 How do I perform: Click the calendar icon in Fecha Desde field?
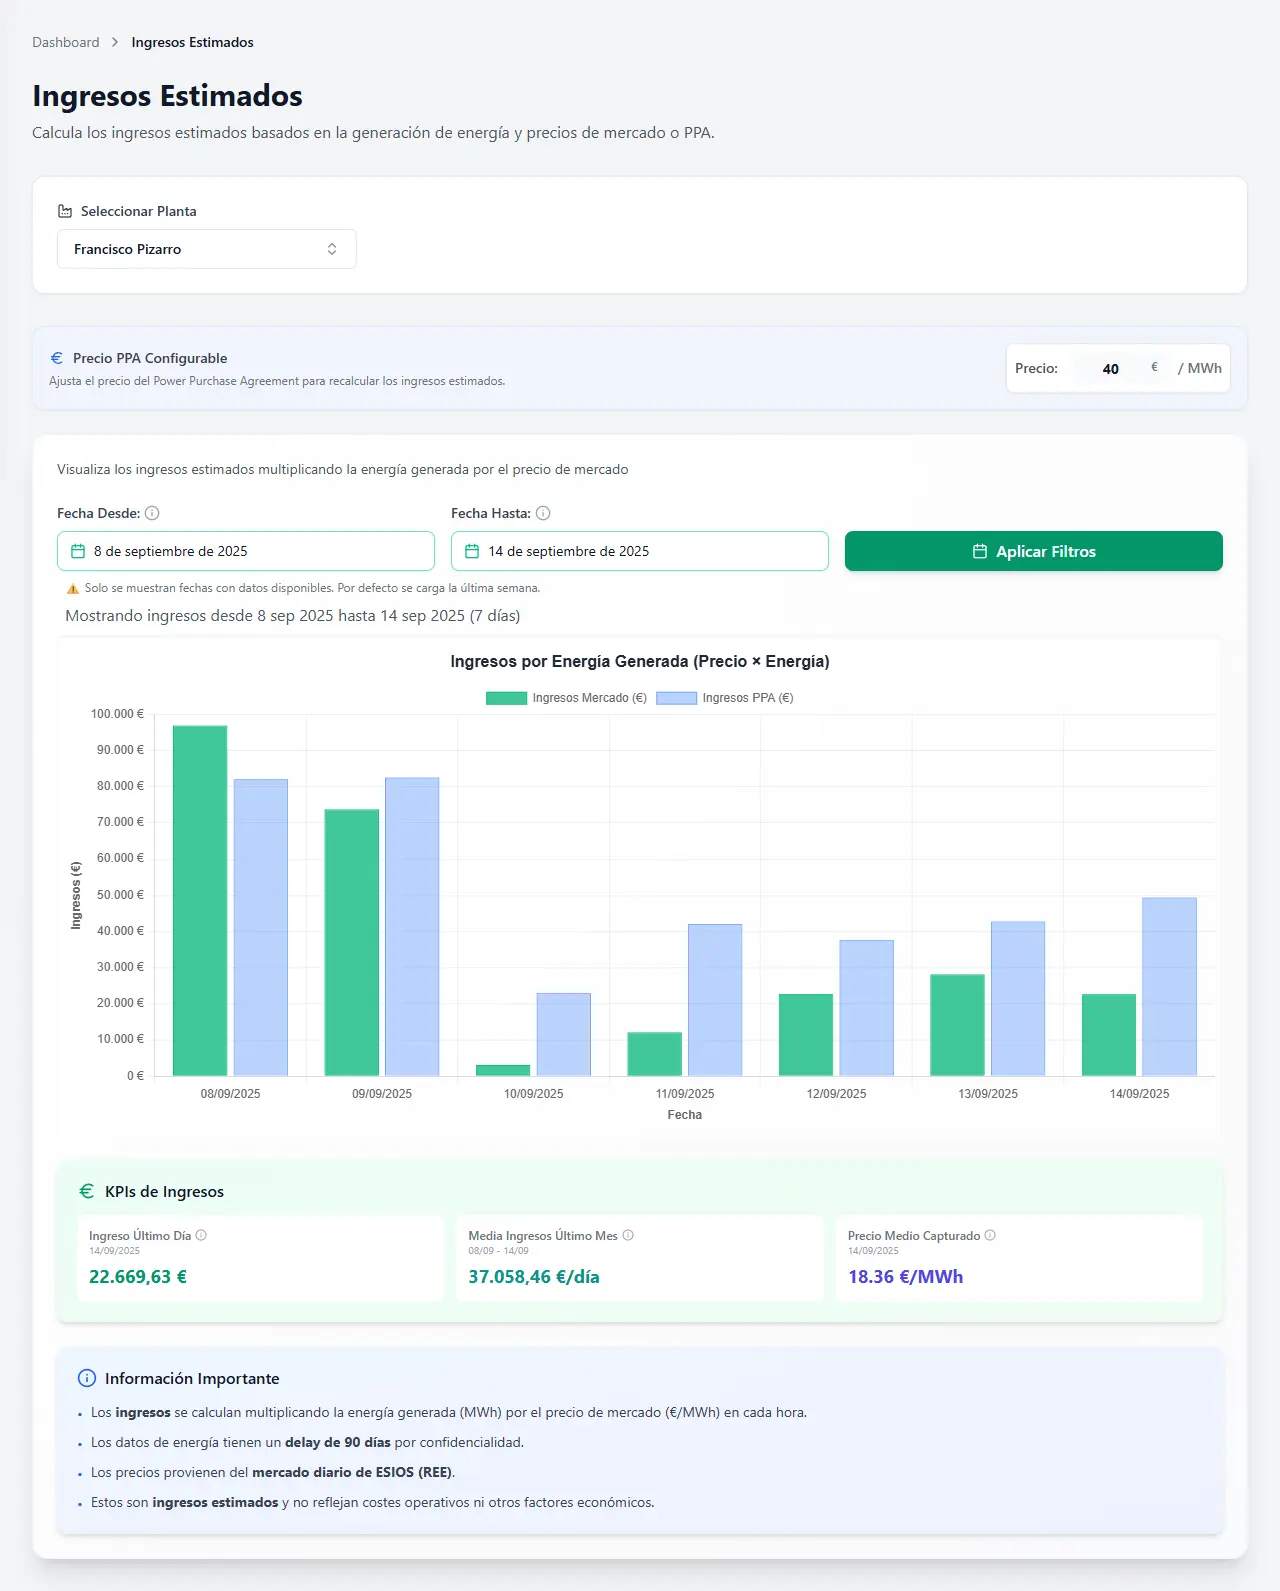click(x=78, y=551)
